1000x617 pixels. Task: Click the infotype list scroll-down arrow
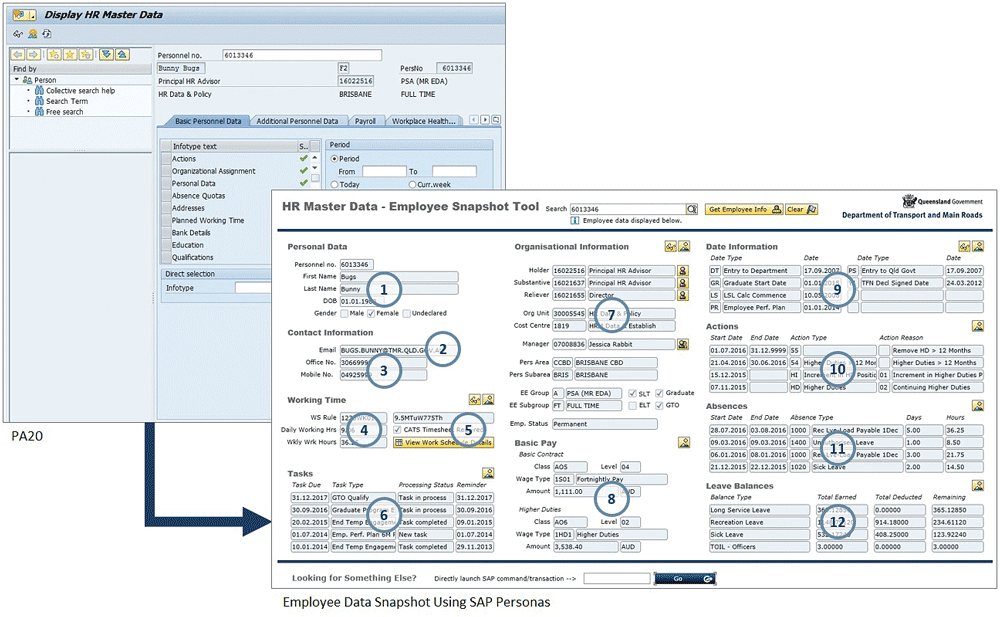coord(314,168)
